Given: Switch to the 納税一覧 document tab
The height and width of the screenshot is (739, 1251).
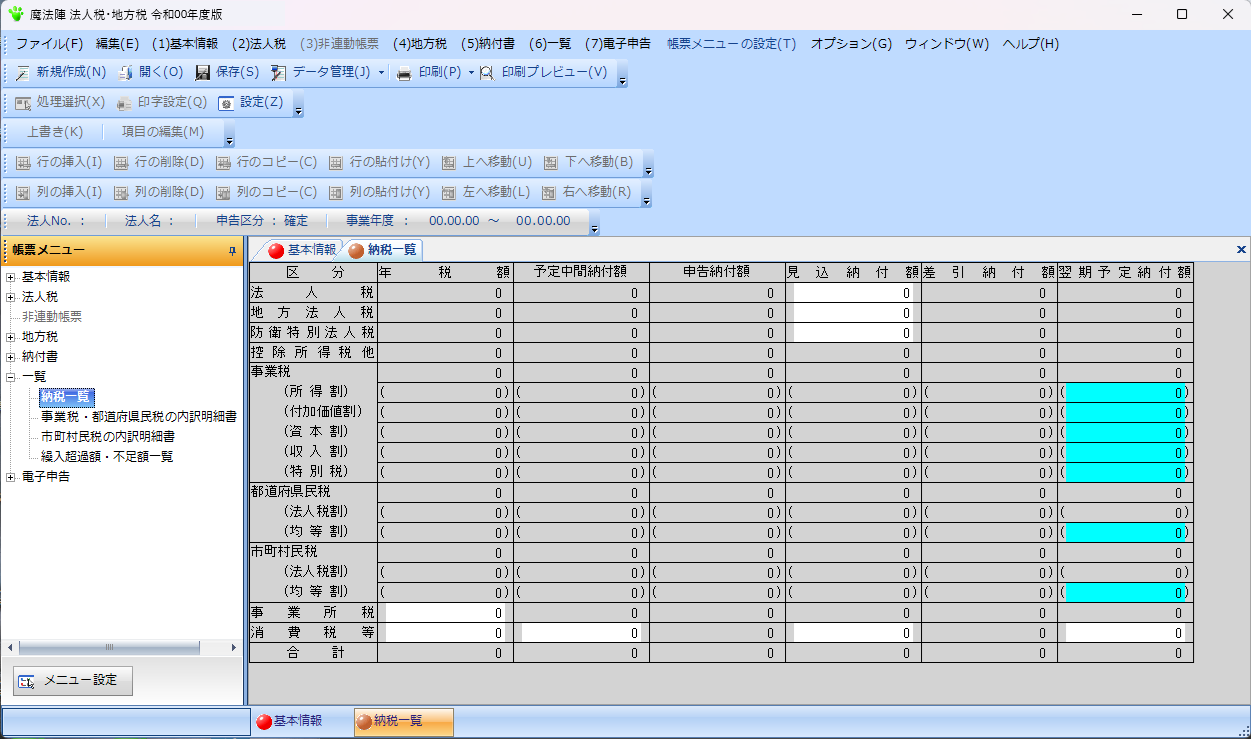Looking at the screenshot, I should coord(383,250).
